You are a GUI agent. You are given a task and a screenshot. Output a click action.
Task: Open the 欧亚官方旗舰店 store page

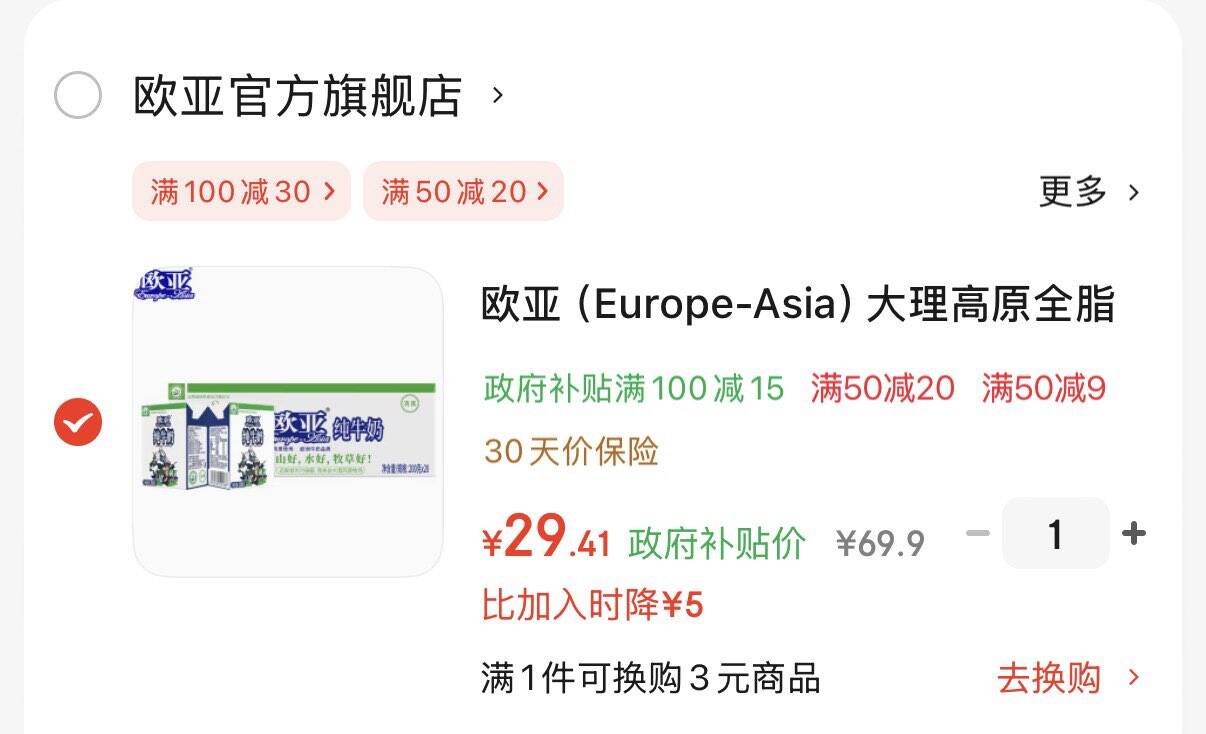pos(297,96)
